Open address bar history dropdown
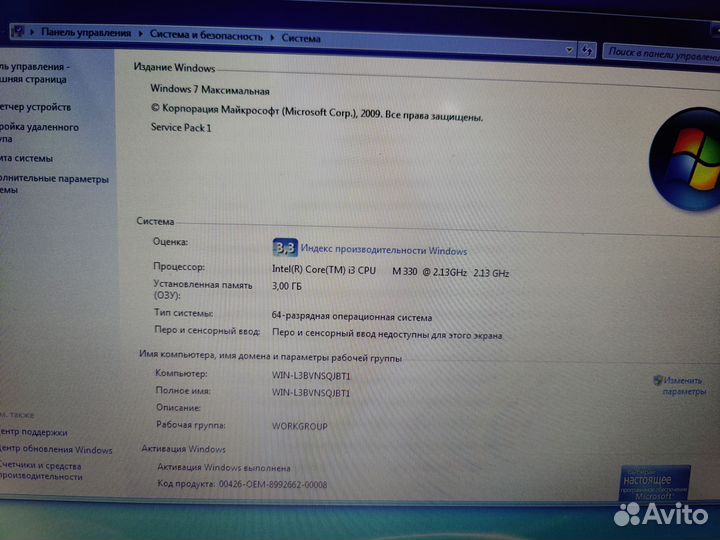The height and width of the screenshot is (540, 720). (569, 49)
